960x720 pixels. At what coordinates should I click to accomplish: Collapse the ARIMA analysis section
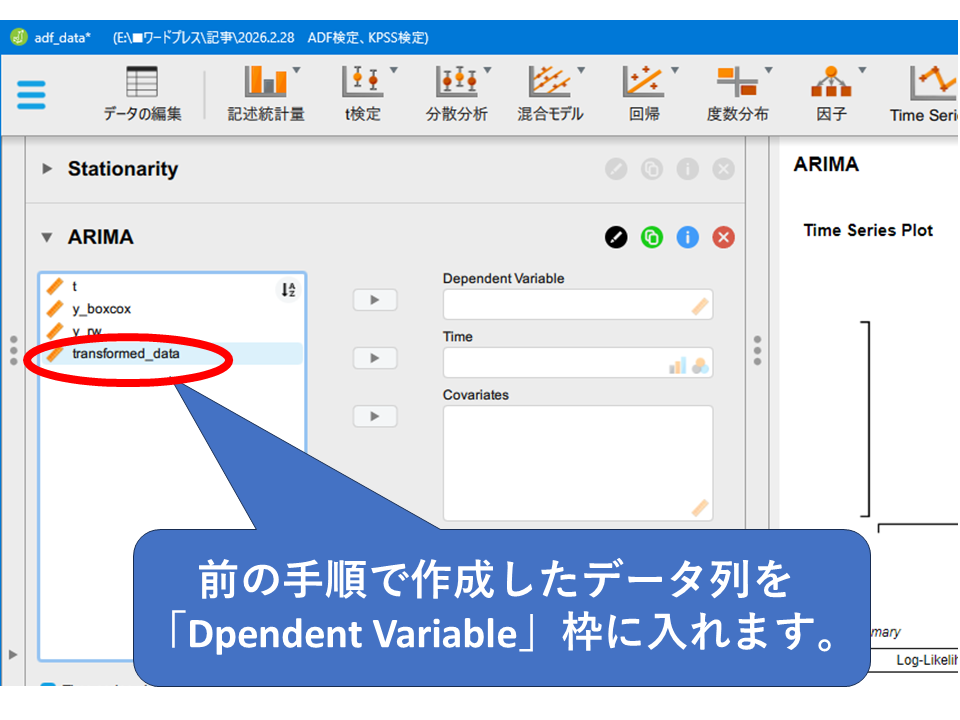[47, 238]
